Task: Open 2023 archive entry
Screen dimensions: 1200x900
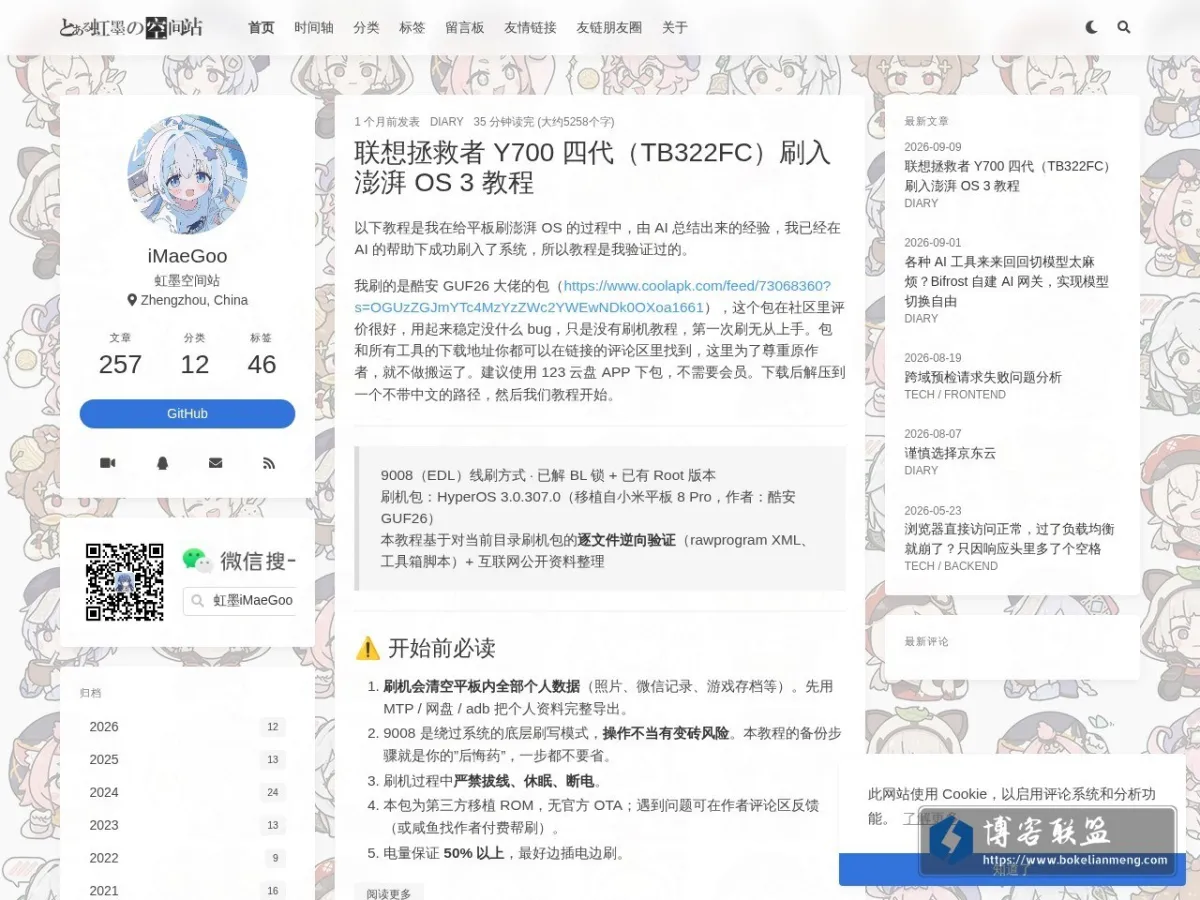Action: coord(187,825)
